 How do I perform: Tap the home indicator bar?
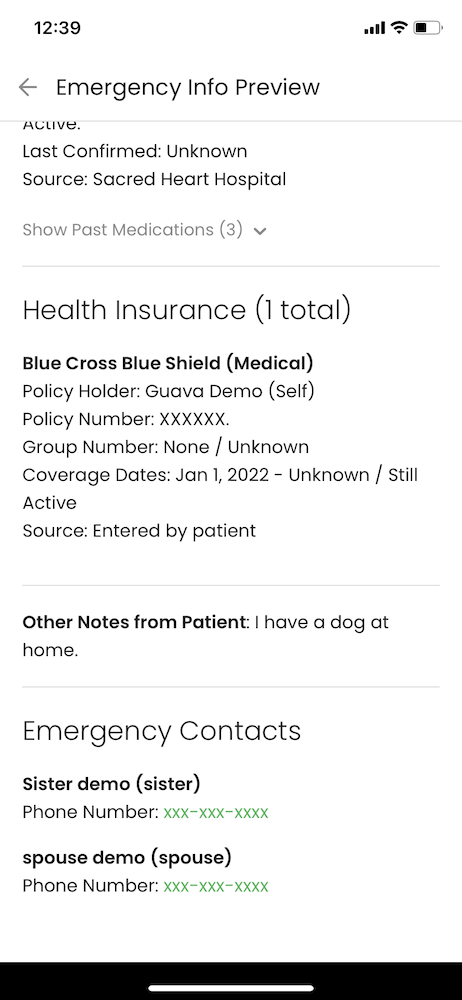231,988
